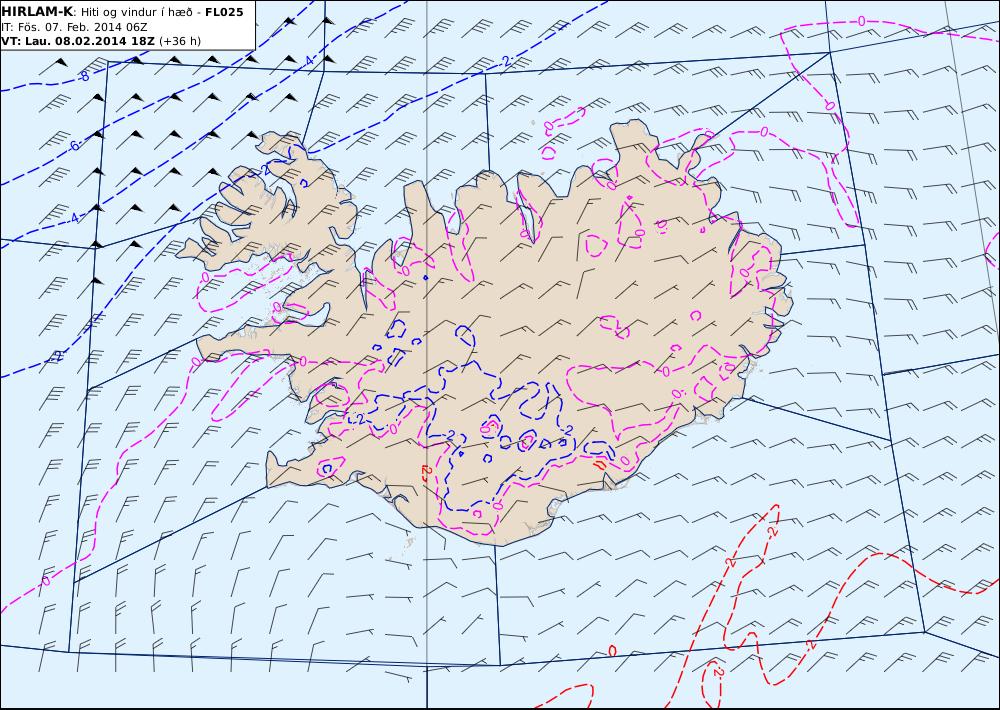Click the blue "-6" isotherm label
The height and width of the screenshot is (710, 1000).
click(x=74, y=145)
